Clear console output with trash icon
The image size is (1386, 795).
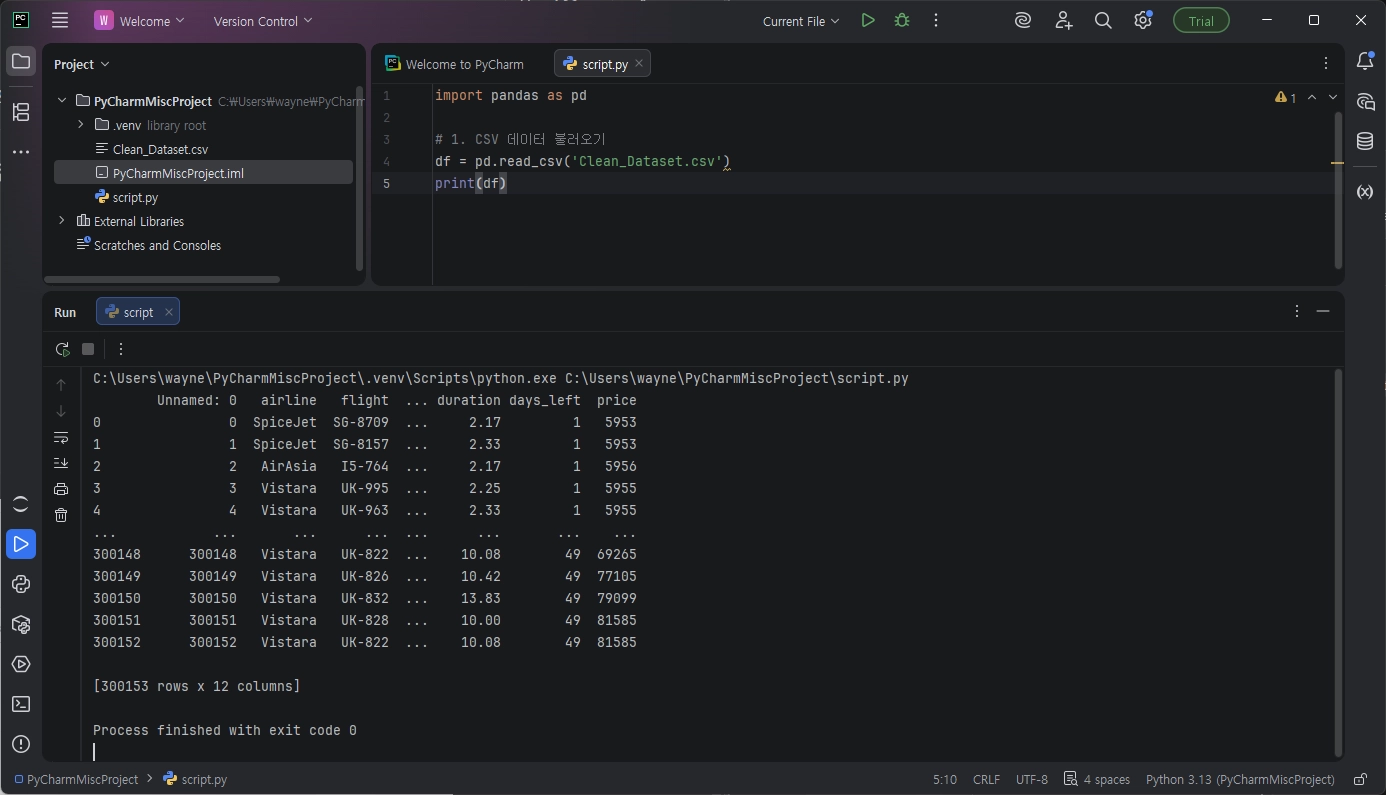tap(61, 515)
